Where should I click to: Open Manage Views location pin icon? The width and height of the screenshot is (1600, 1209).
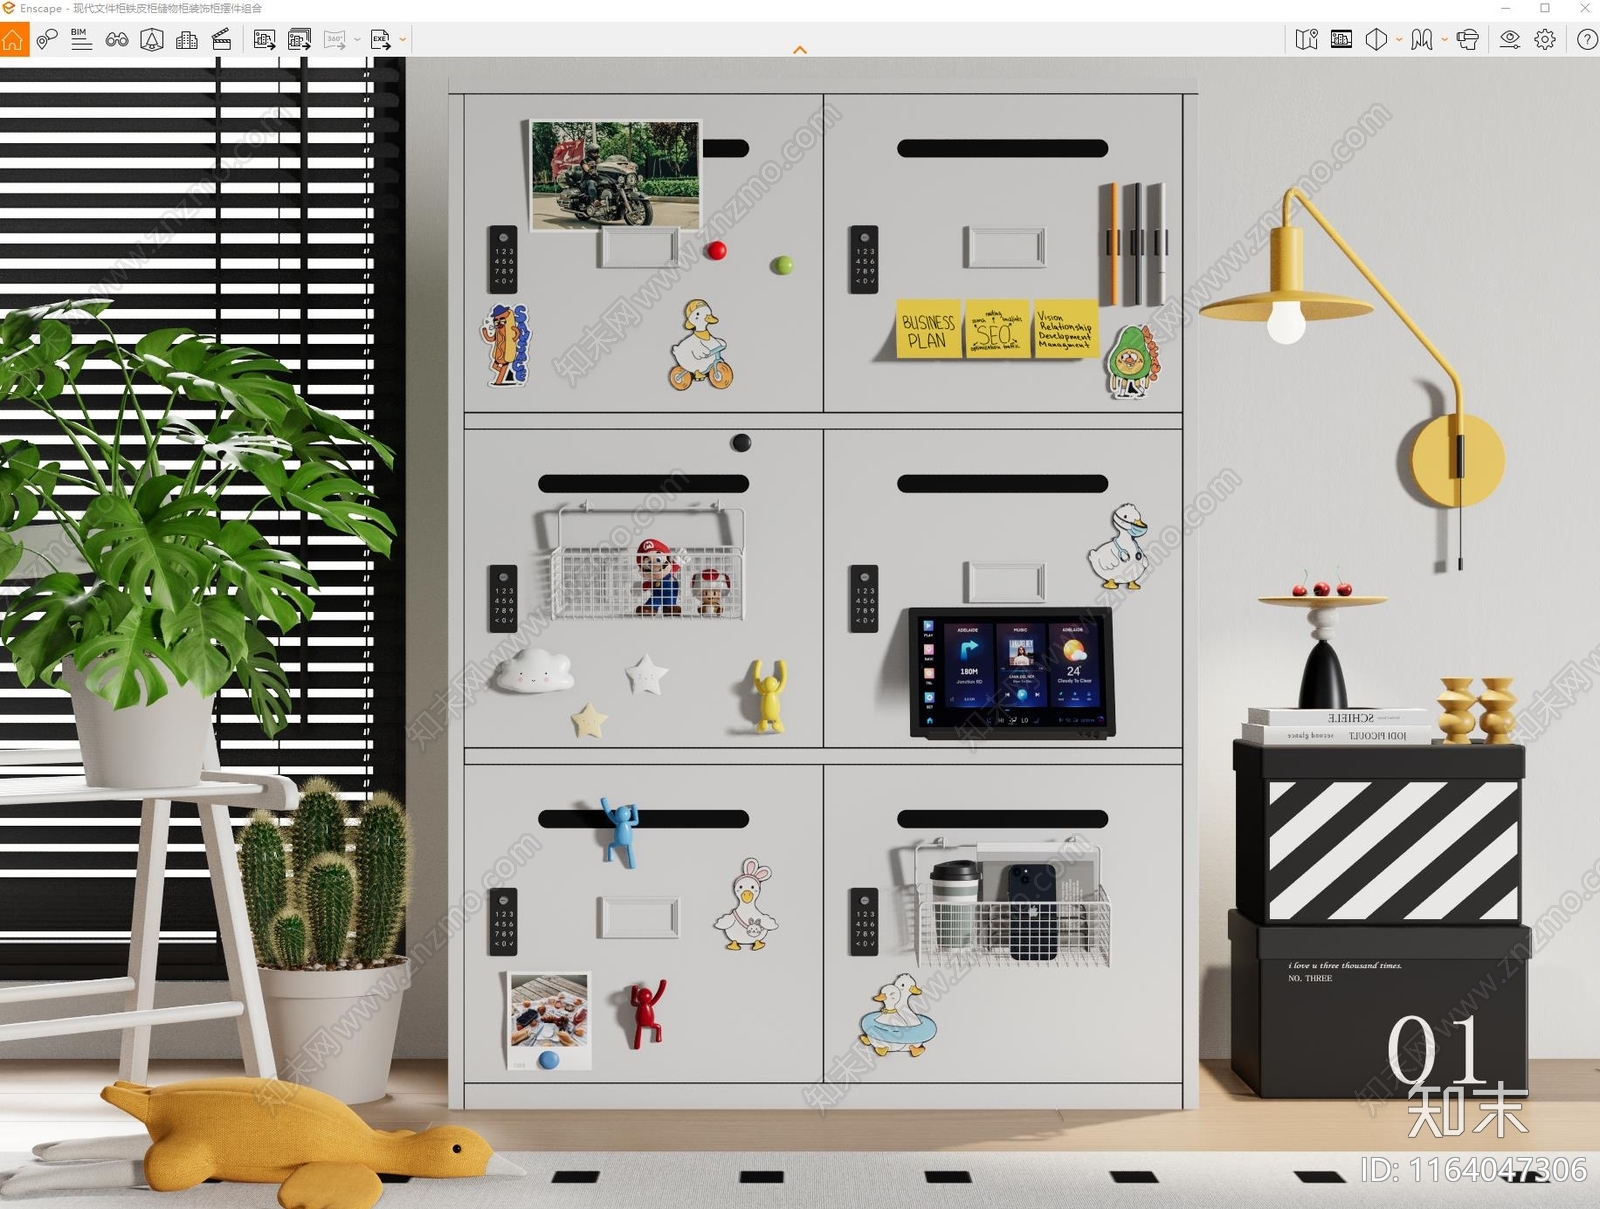47,40
